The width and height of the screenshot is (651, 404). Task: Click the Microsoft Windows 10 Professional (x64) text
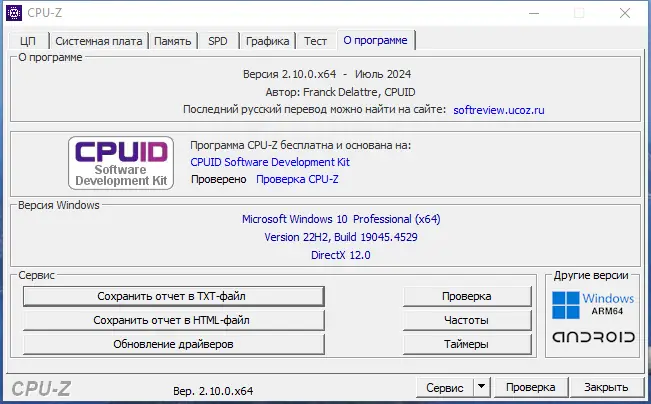click(341, 219)
